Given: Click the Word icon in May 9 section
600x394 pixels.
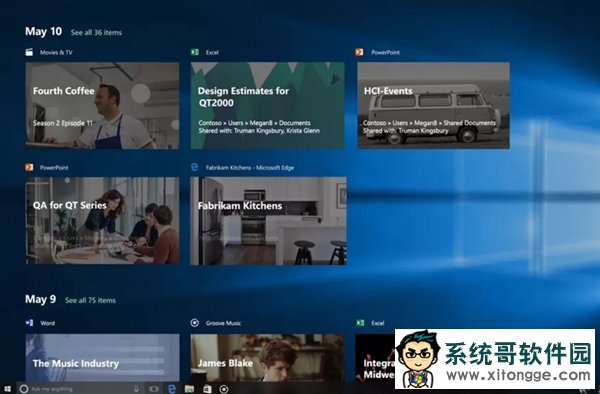Looking at the screenshot, I should click(29, 323).
